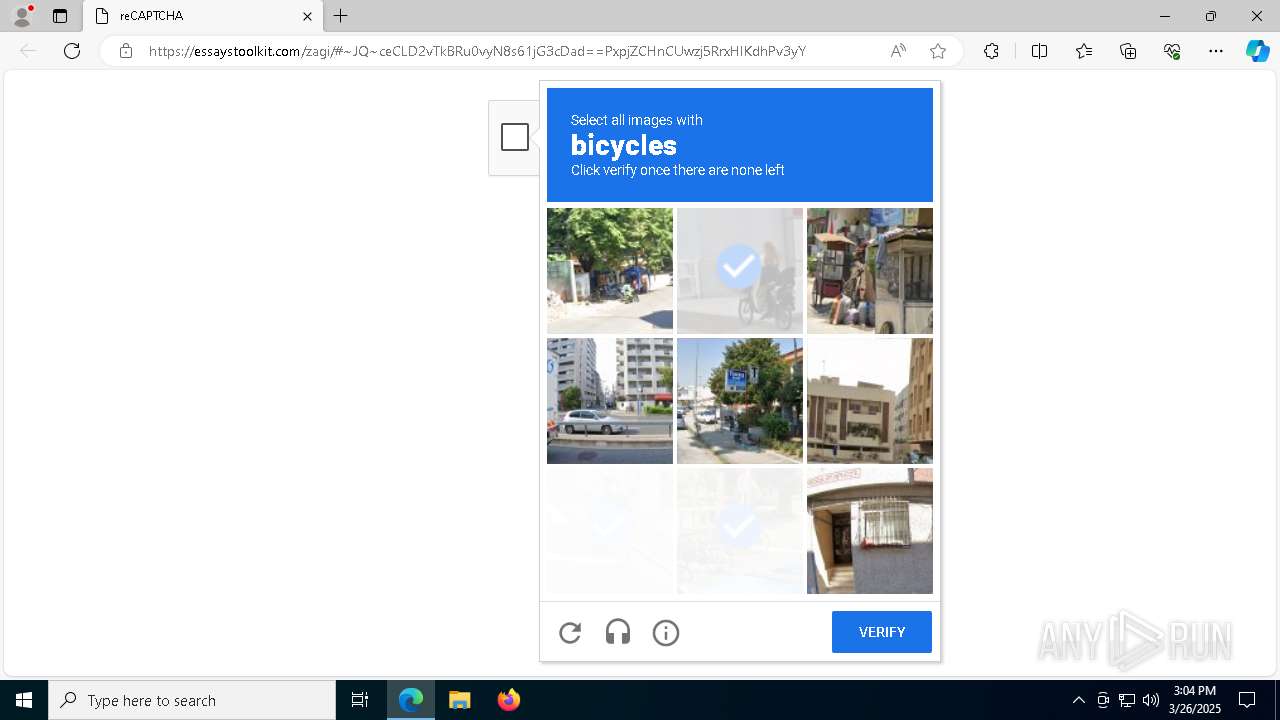Click the VERIFY button
This screenshot has width=1280, height=720.
(882, 632)
